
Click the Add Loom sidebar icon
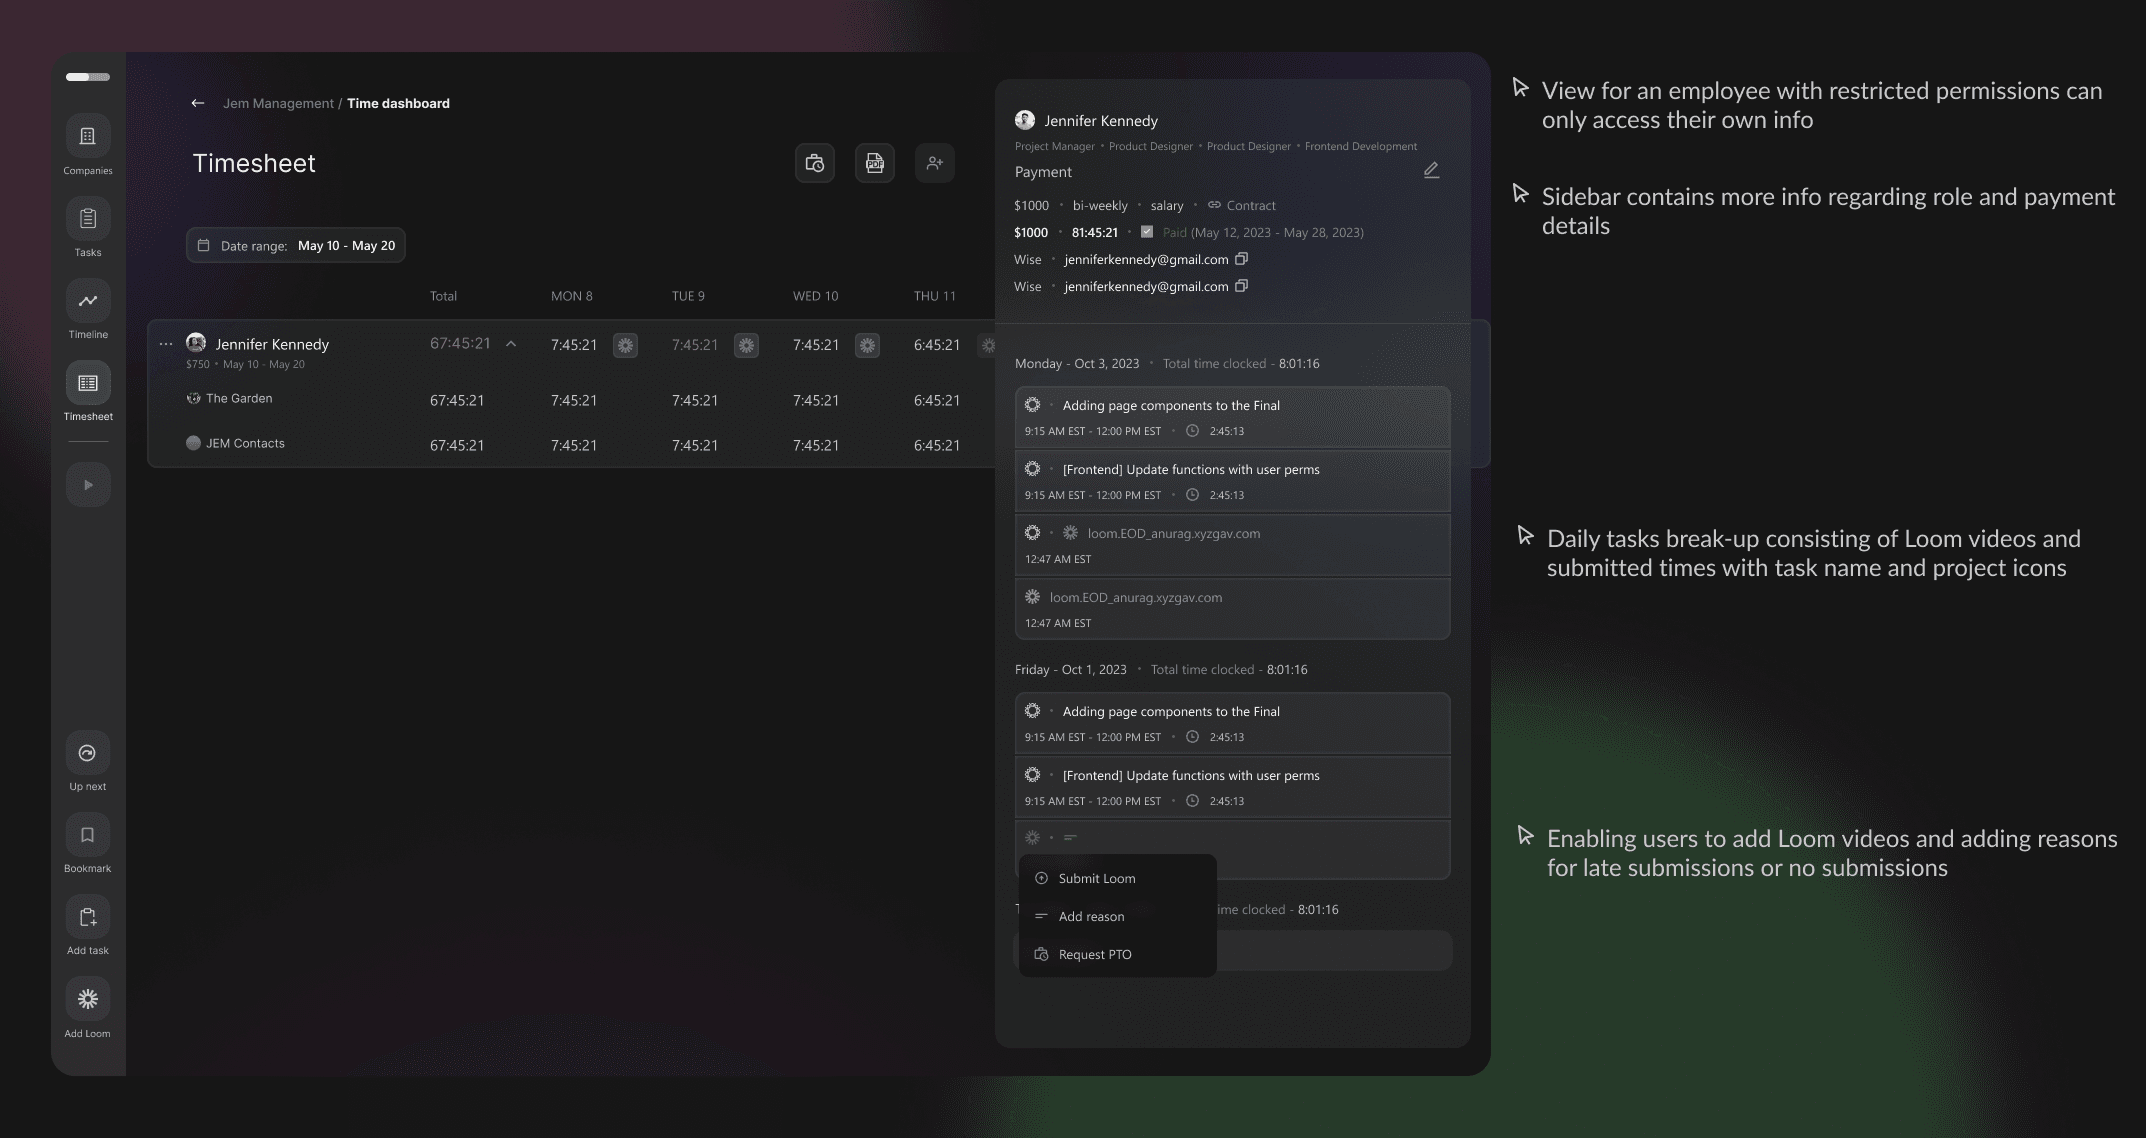pos(88,999)
